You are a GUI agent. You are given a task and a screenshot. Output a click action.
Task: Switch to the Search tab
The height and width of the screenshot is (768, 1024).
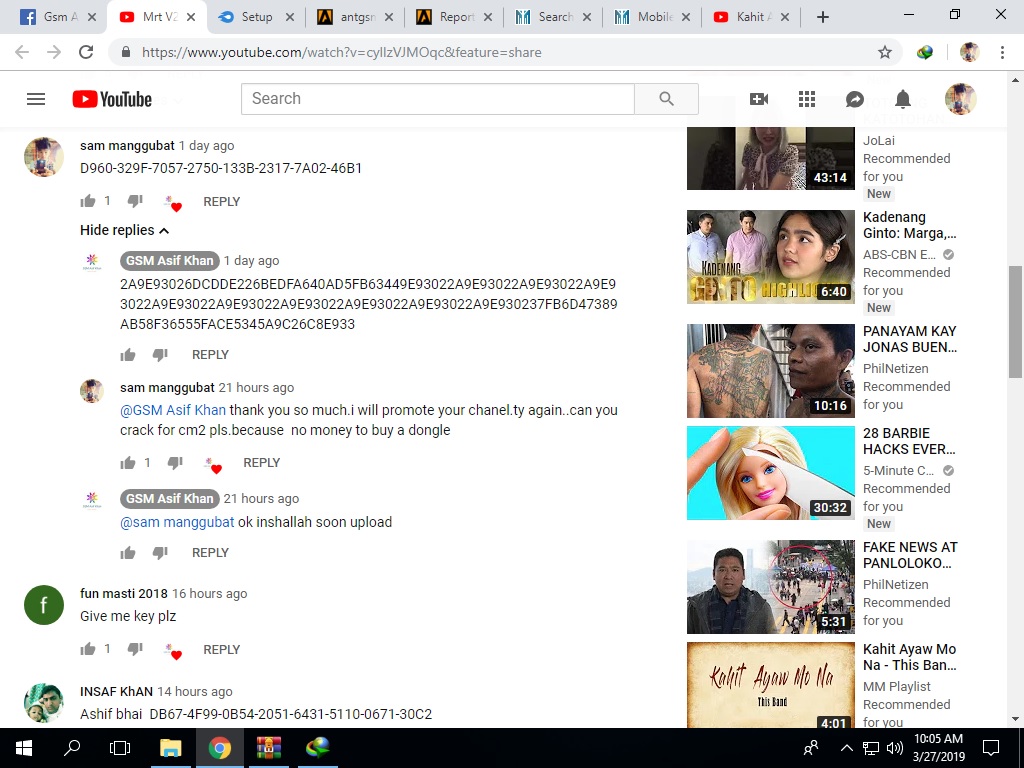[x=554, y=17]
